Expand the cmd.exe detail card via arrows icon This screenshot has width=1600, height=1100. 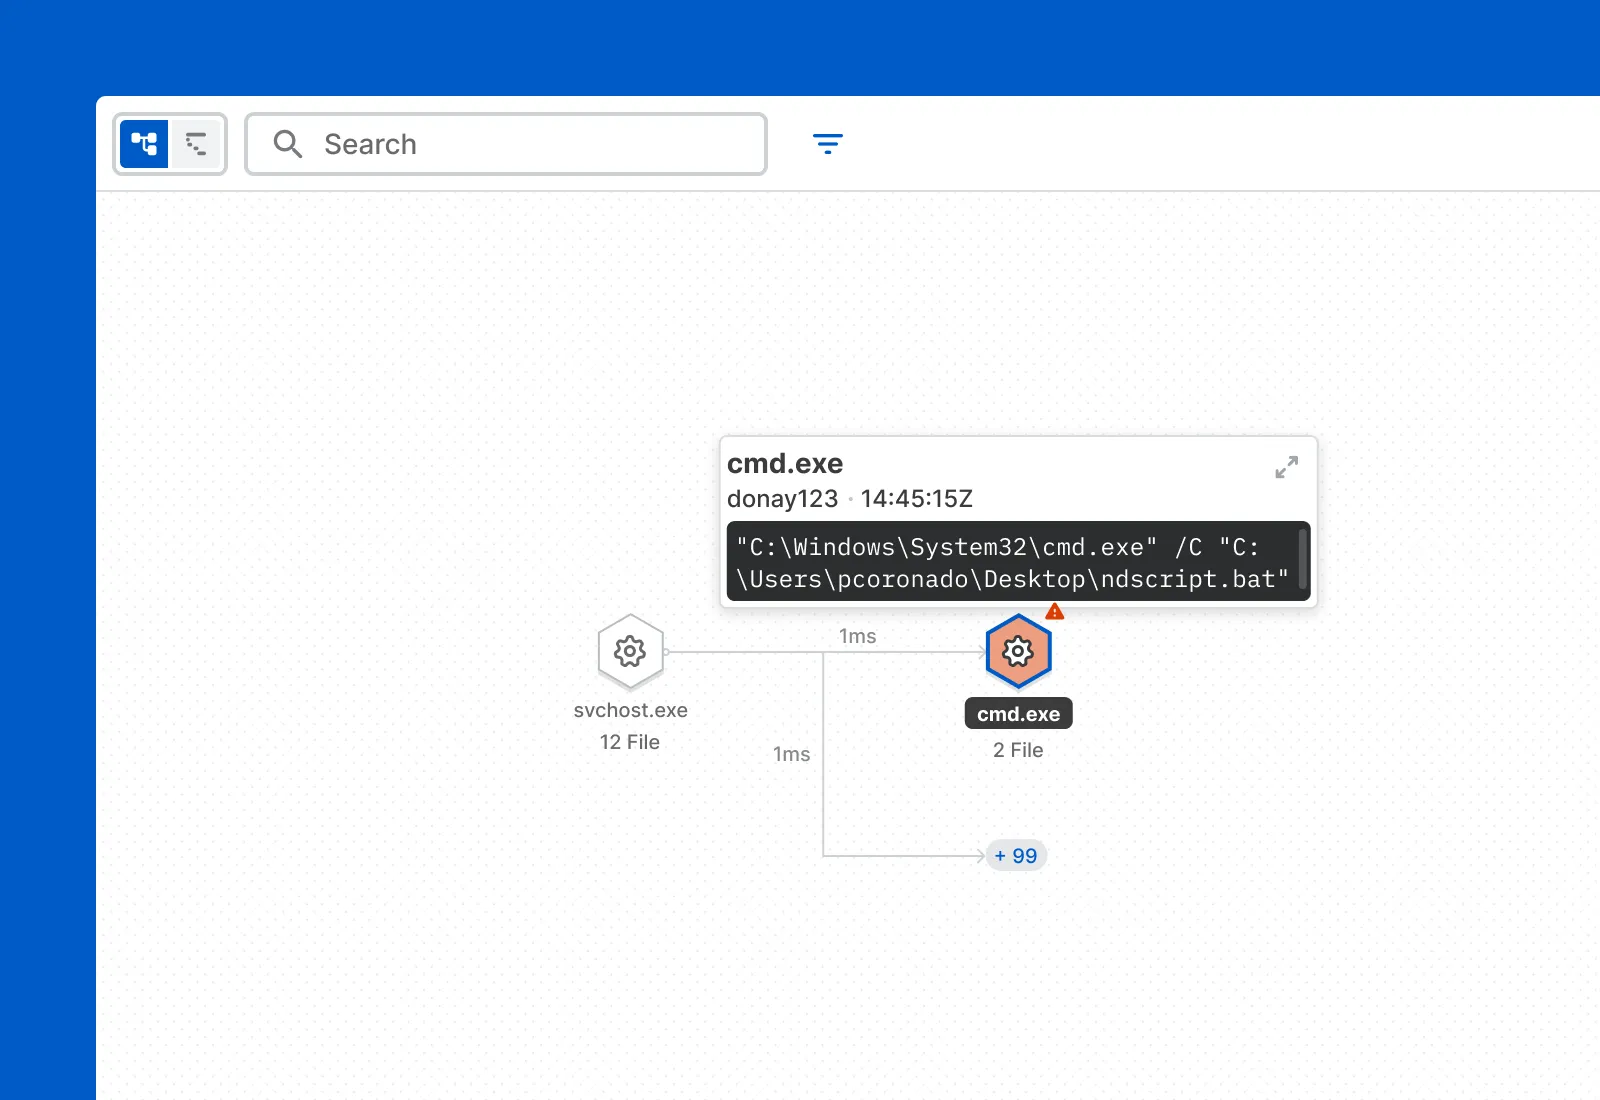(x=1287, y=467)
